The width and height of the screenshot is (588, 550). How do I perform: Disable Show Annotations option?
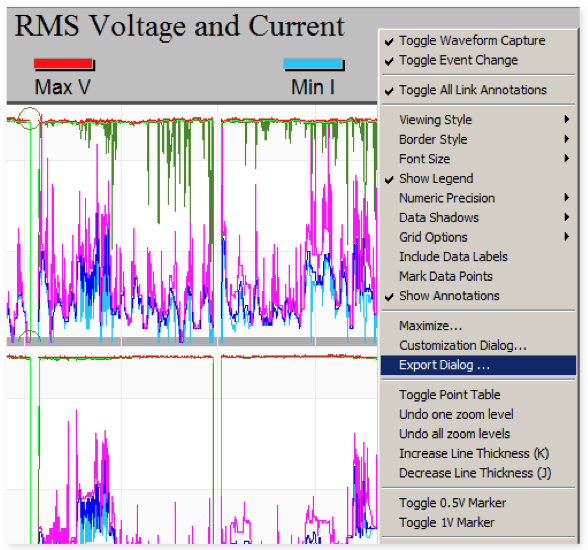coord(478,296)
